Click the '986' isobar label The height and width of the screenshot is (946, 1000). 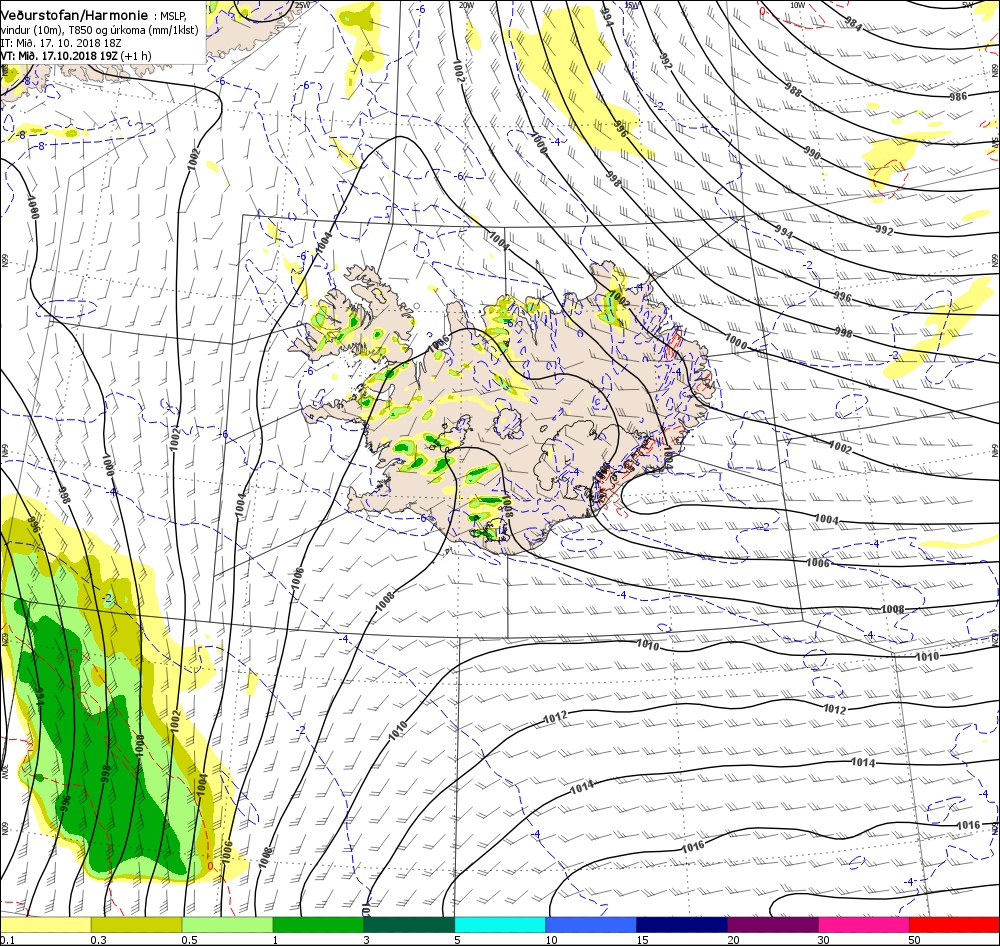(958, 96)
